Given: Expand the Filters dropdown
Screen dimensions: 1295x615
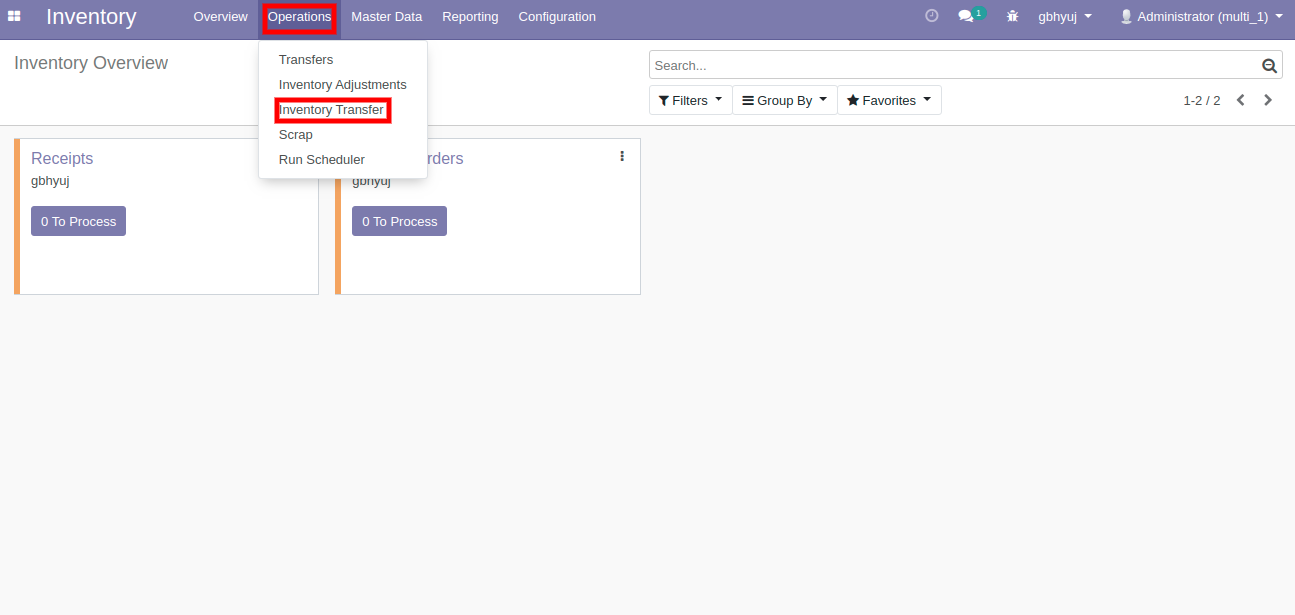Looking at the screenshot, I should (690, 100).
